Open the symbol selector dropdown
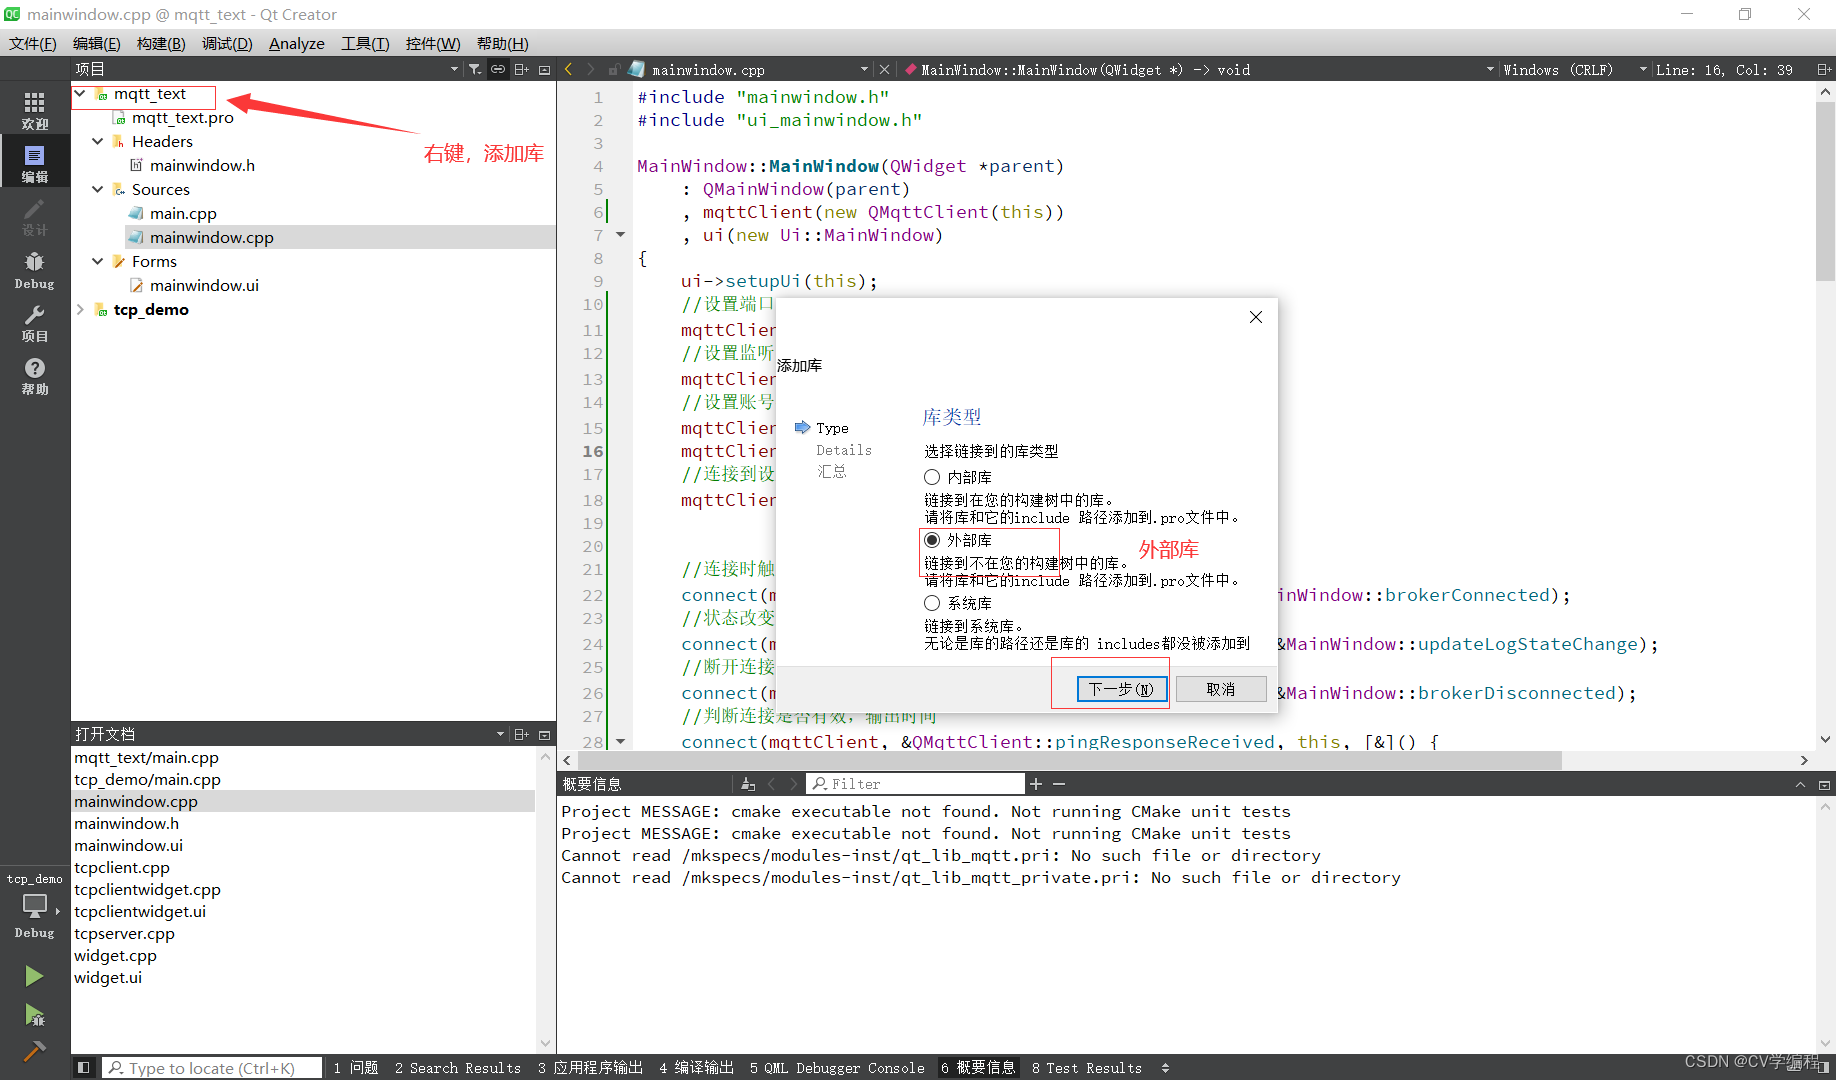 (1490, 69)
